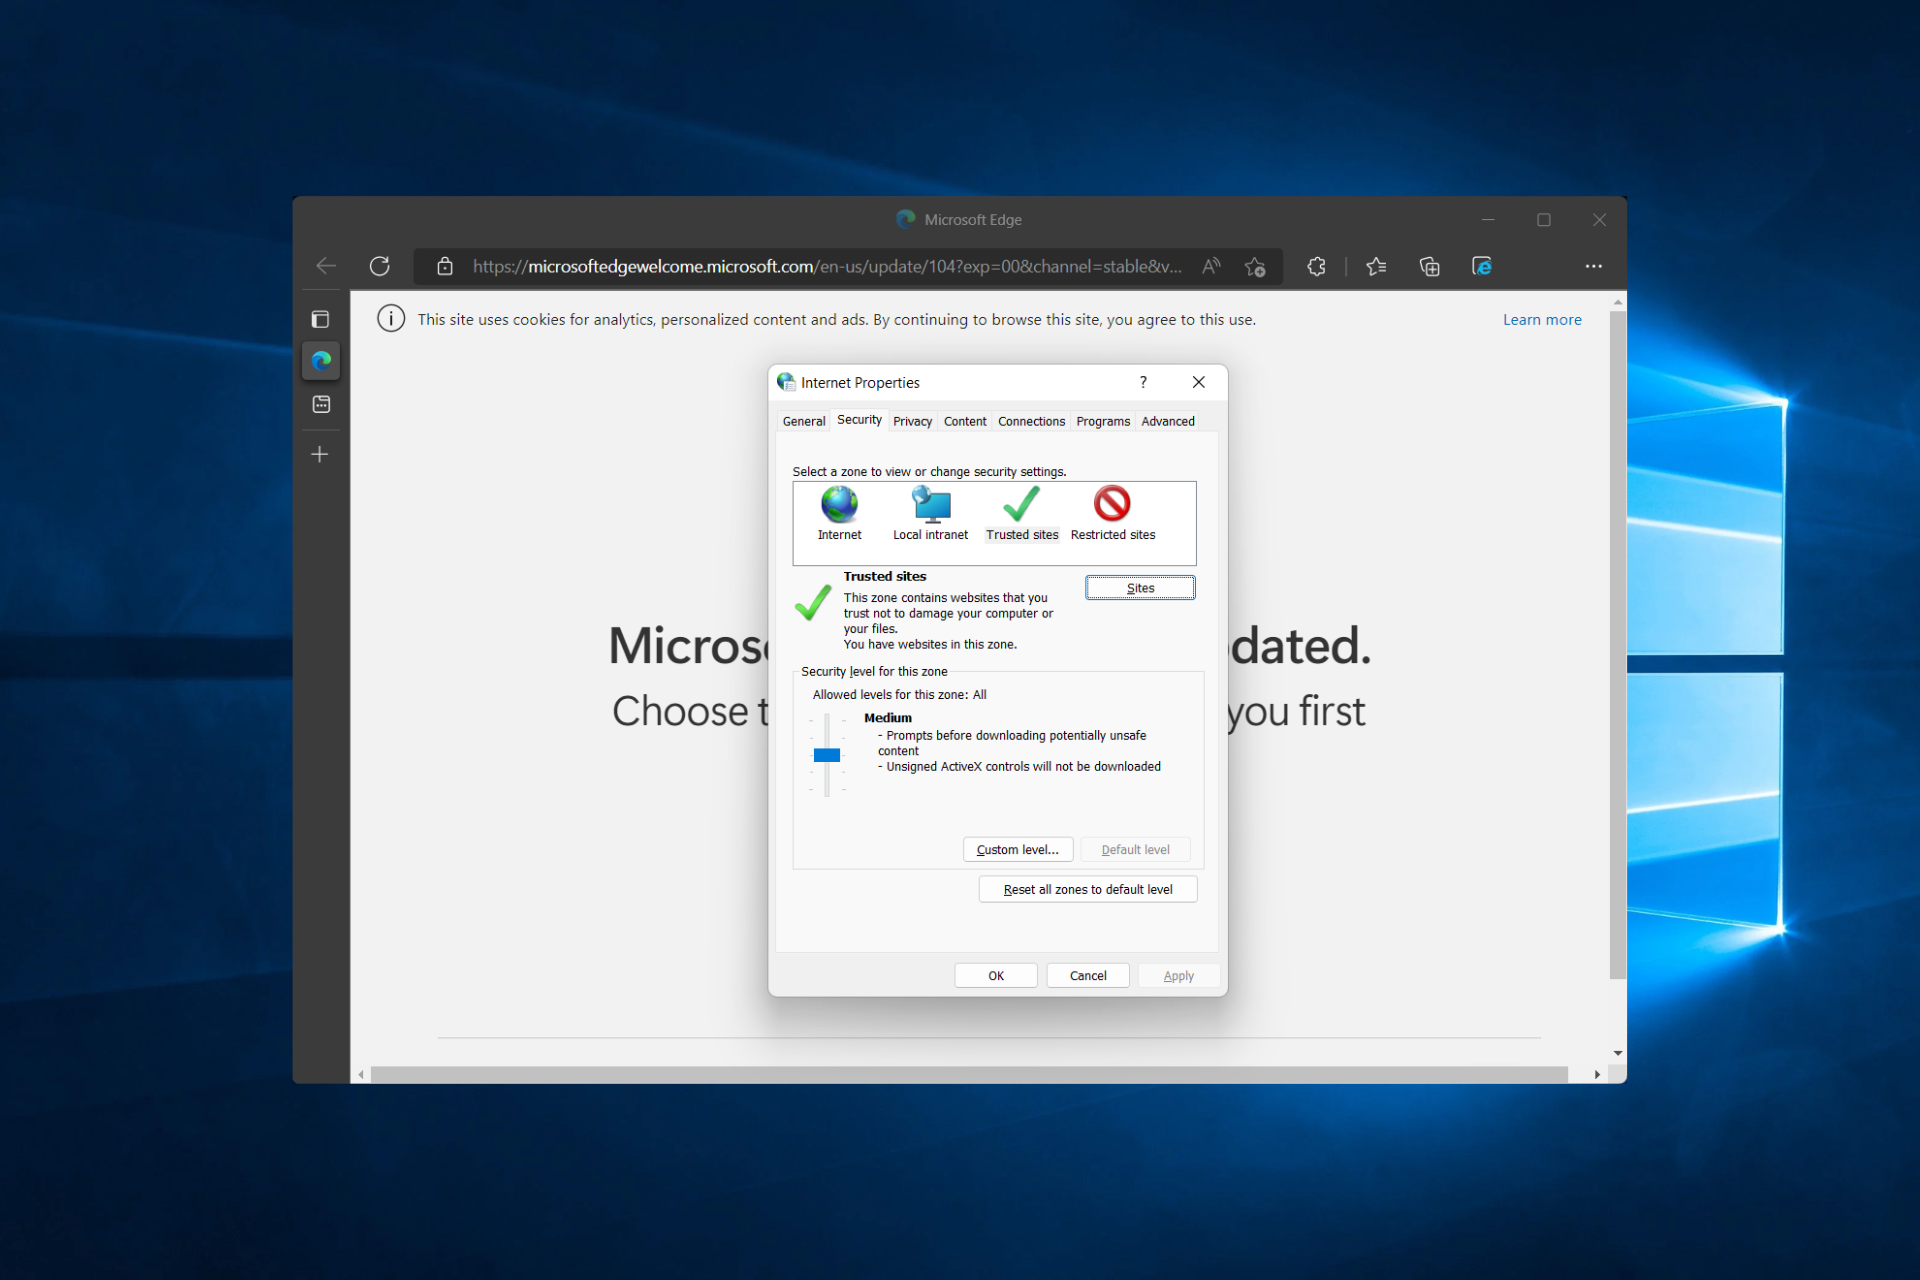This screenshot has width=1920, height=1280.
Task: Open the Collections icon
Action: [x=1429, y=266]
